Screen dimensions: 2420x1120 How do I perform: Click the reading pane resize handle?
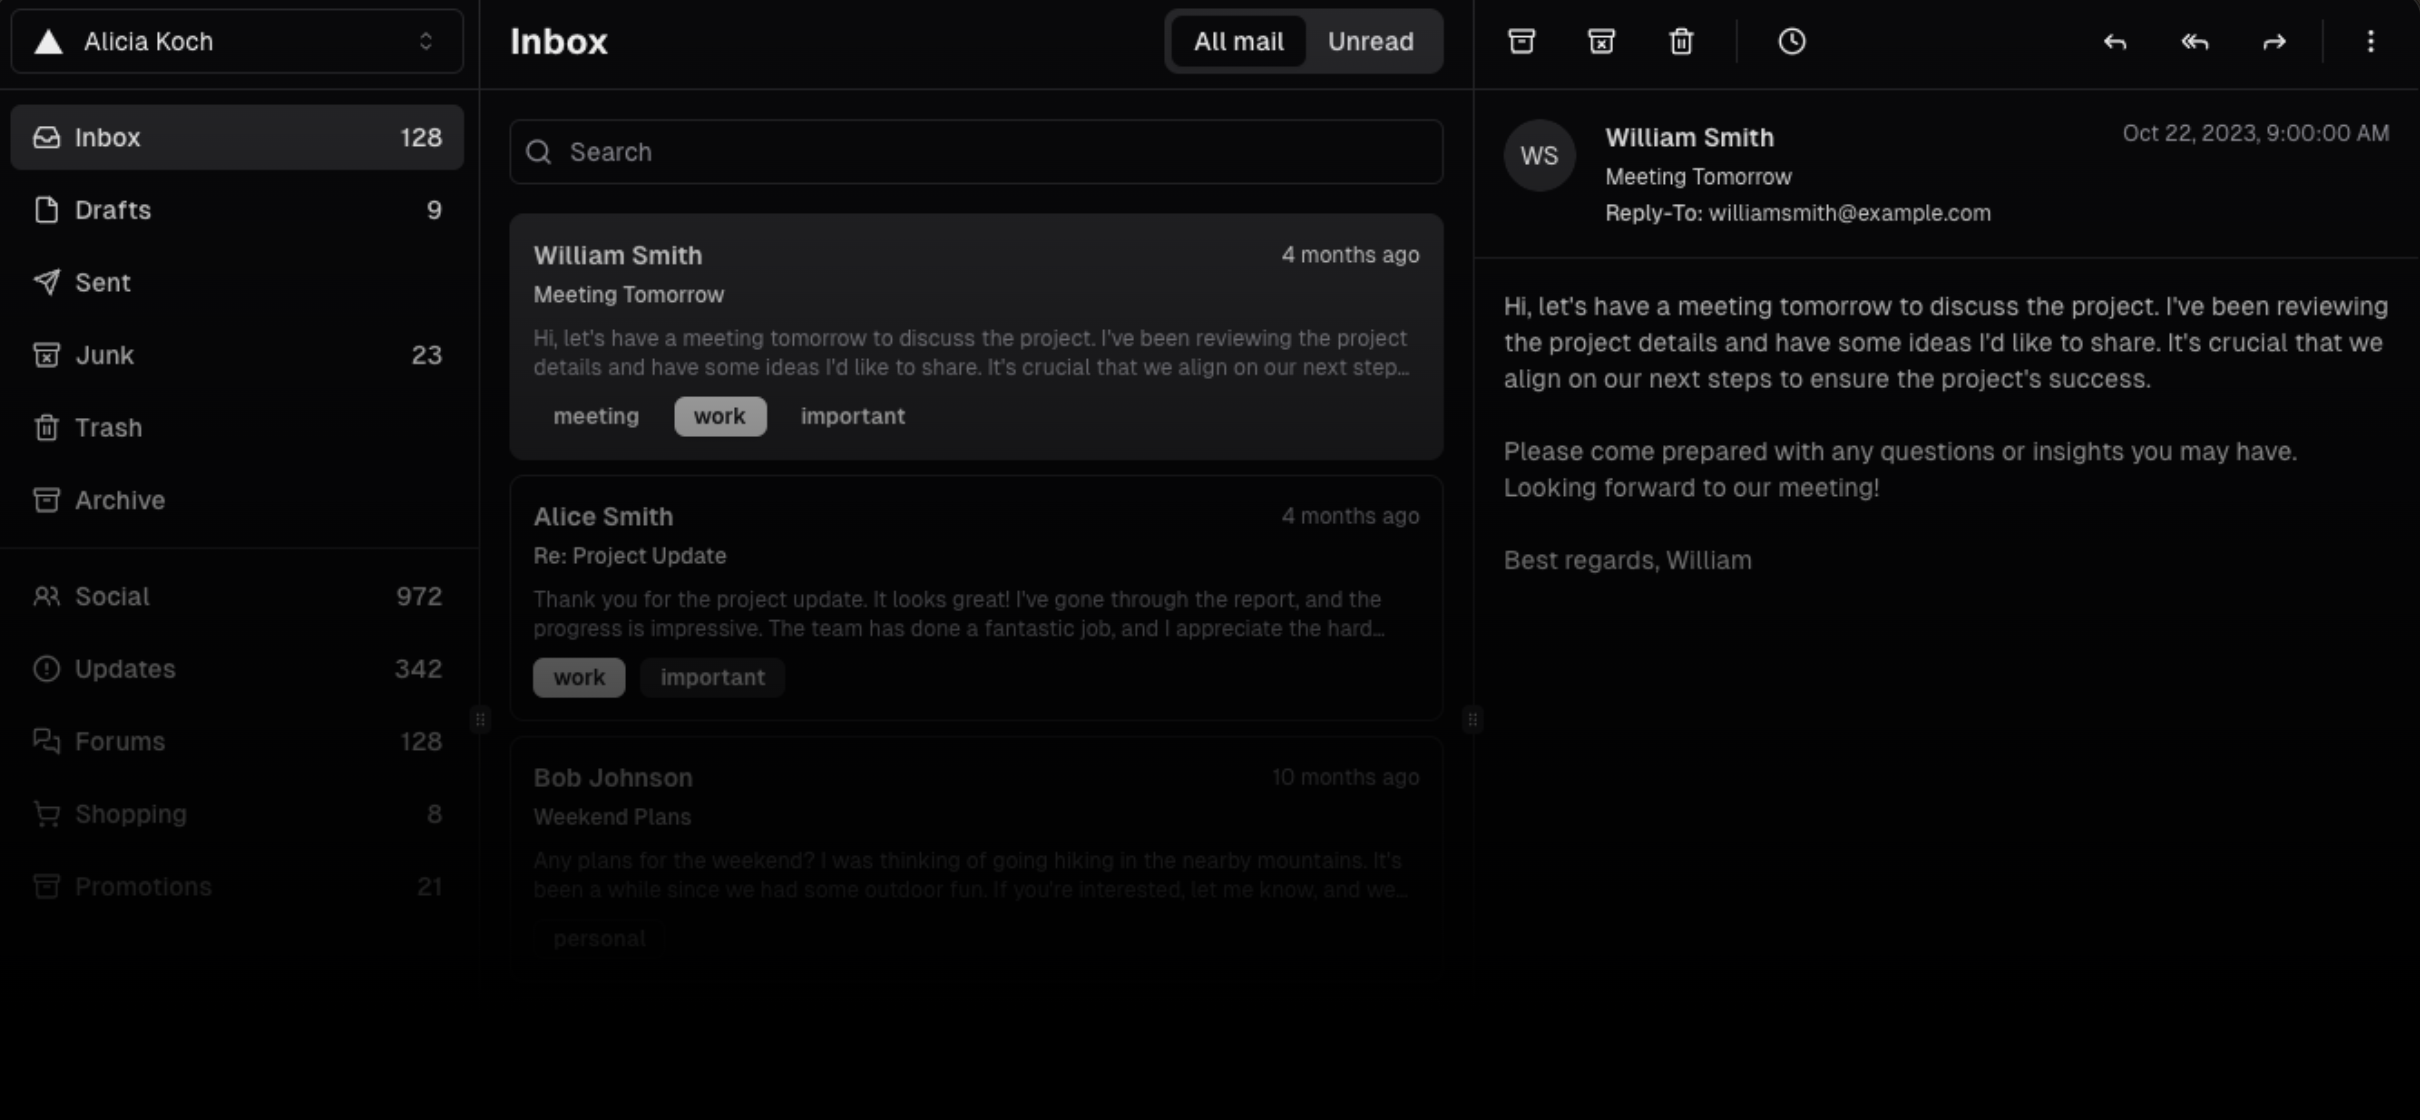point(1472,719)
